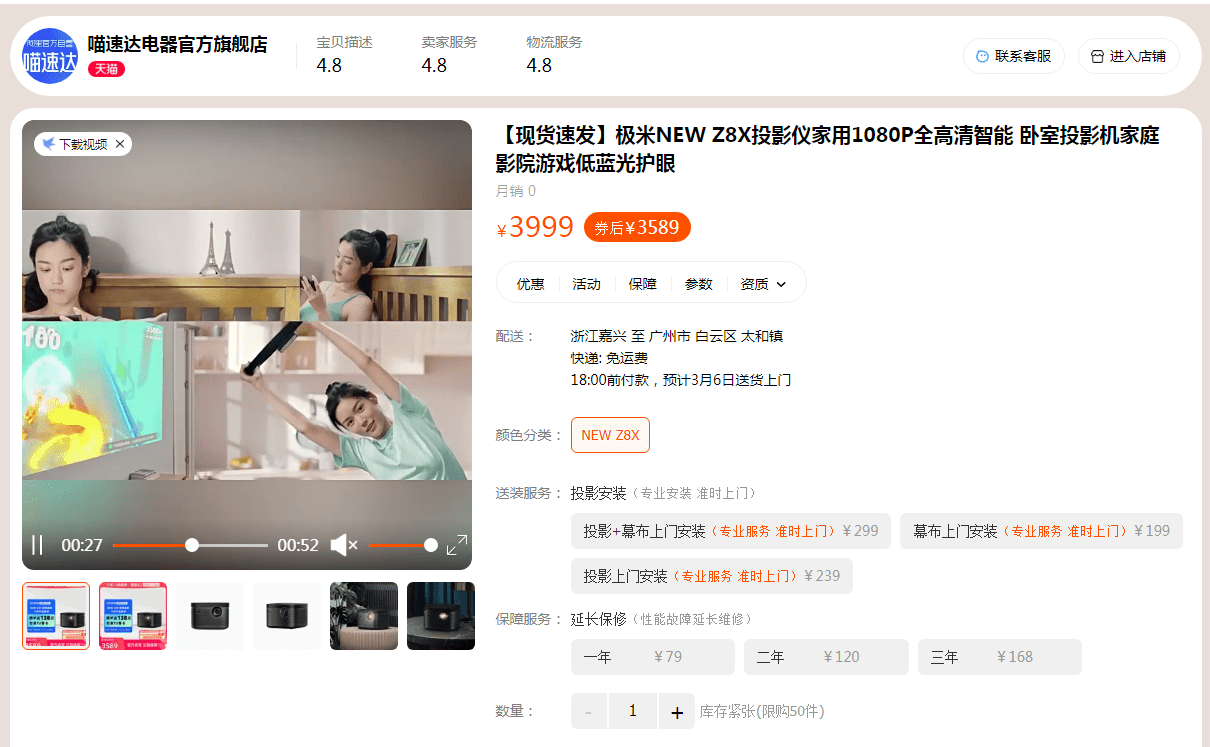Click the 喵速达 store logo
This screenshot has width=1210, height=747.
tap(50, 56)
